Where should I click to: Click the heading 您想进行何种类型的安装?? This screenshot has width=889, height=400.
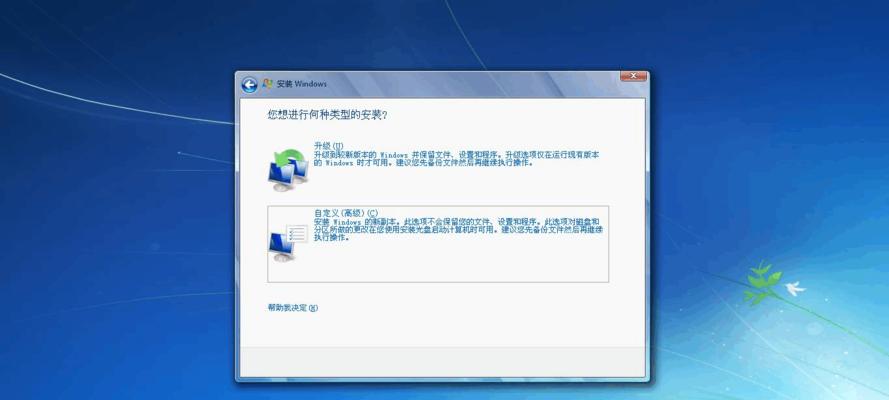click(x=327, y=115)
